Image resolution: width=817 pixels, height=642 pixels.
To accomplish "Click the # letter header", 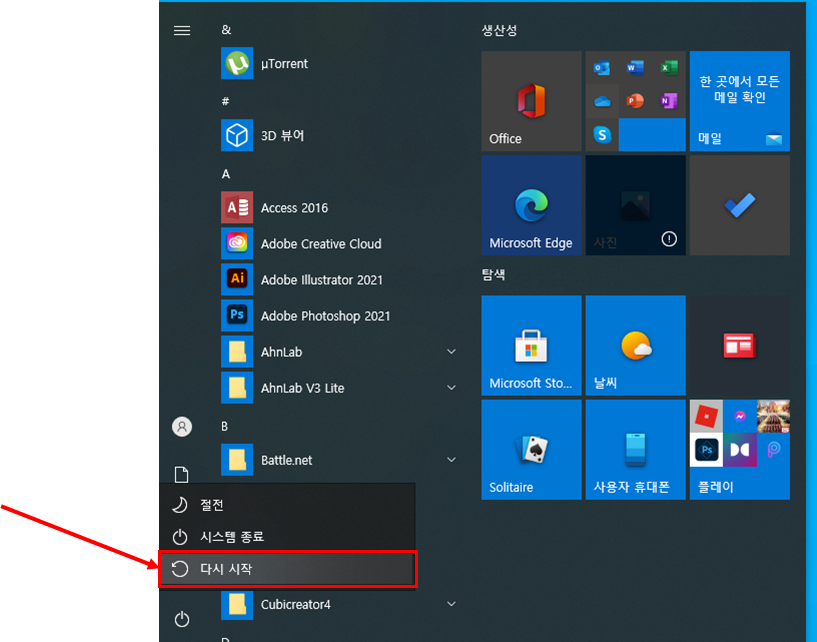I will 226,101.
